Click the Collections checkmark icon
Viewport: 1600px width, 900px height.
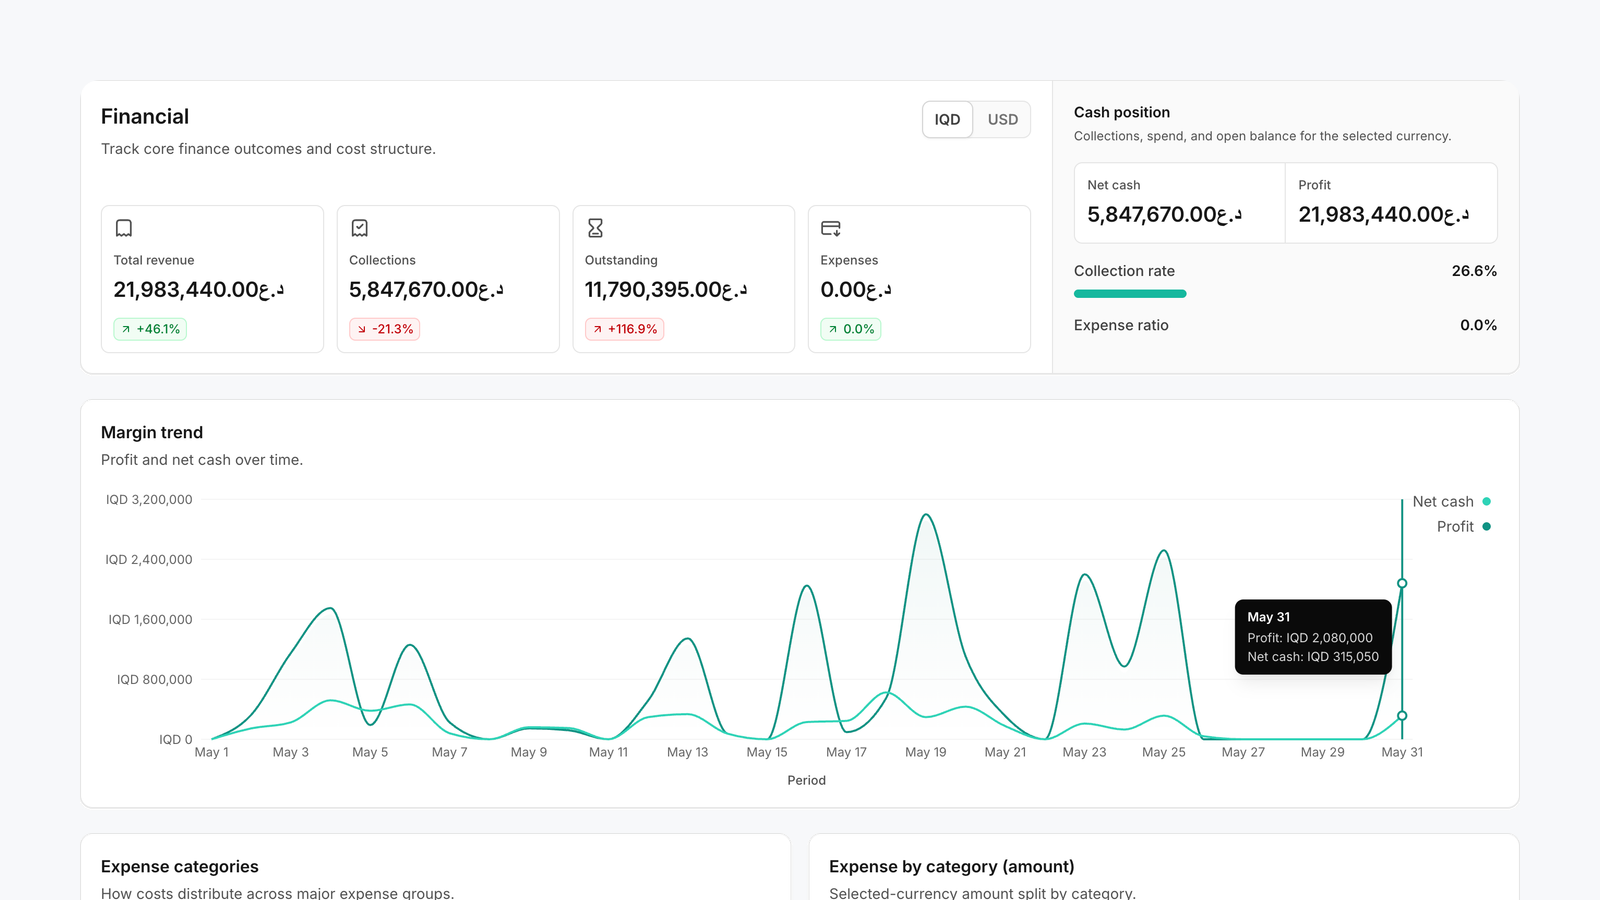coord(360,228)
